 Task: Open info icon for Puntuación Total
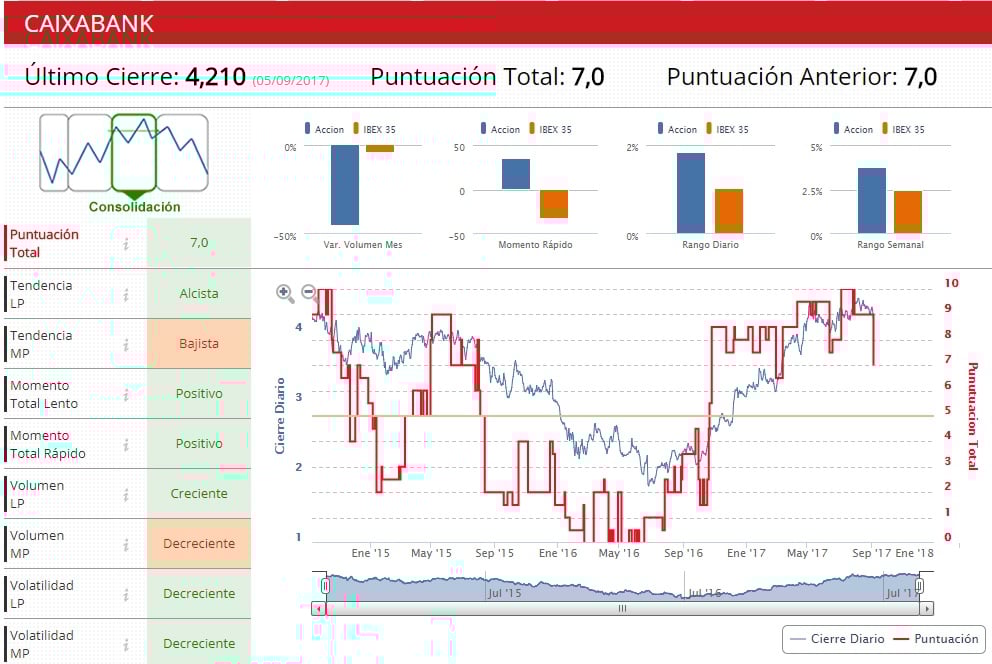[x=126, y=243]
